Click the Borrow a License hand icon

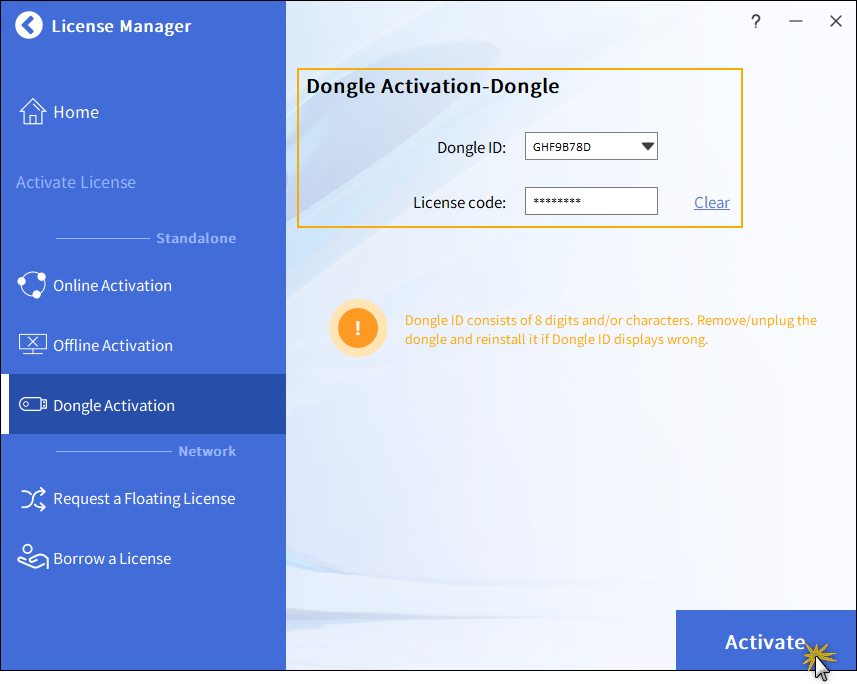(x=33, y=558)
